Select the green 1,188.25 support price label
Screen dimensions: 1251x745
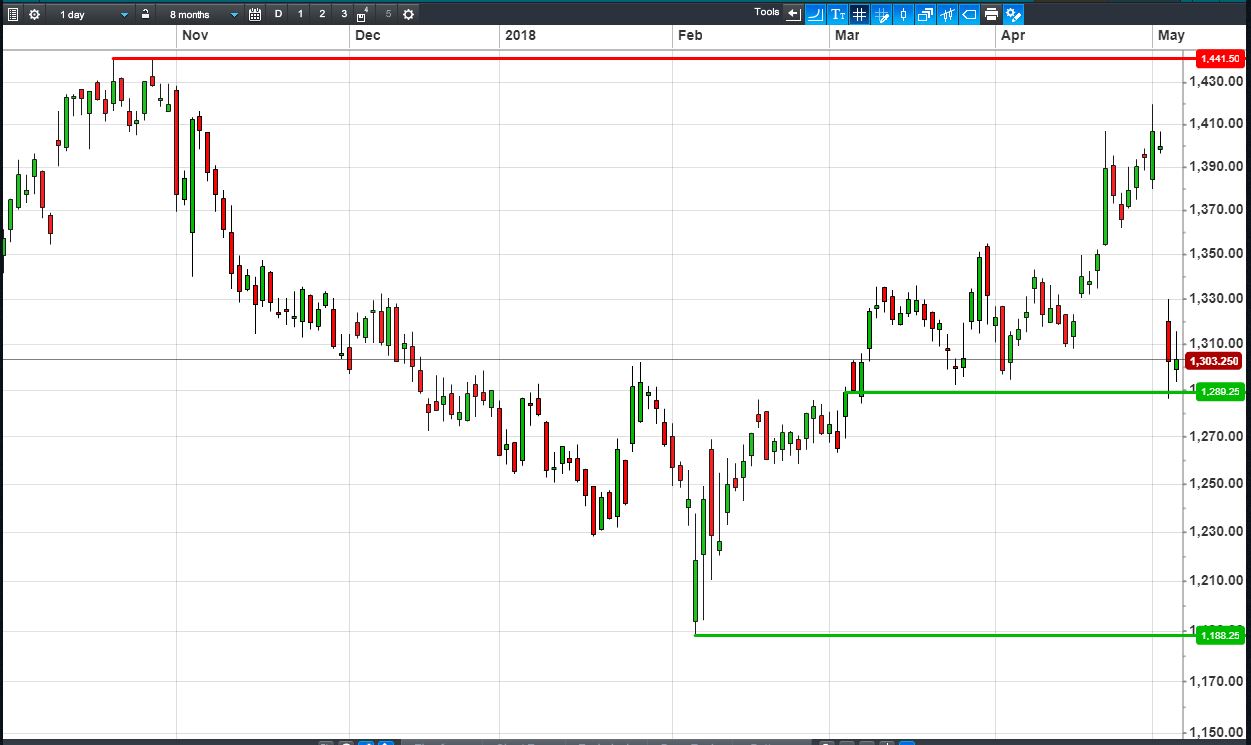[x=1220, y=635]
